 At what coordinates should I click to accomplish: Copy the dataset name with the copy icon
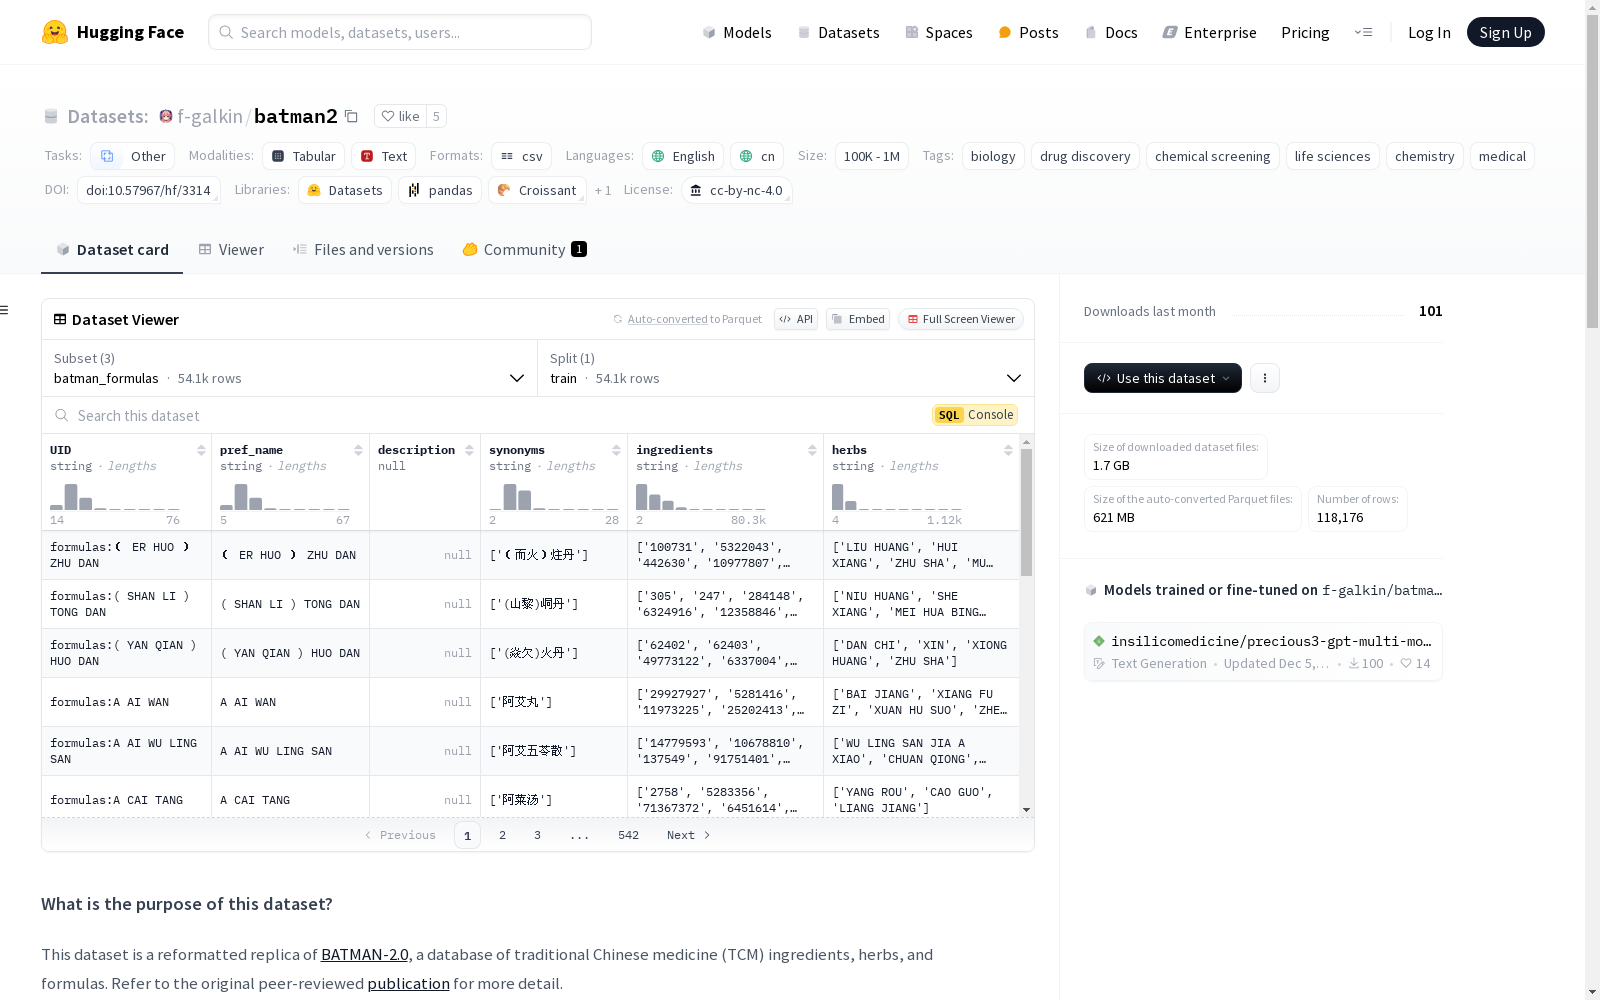(x=351, y=116)
